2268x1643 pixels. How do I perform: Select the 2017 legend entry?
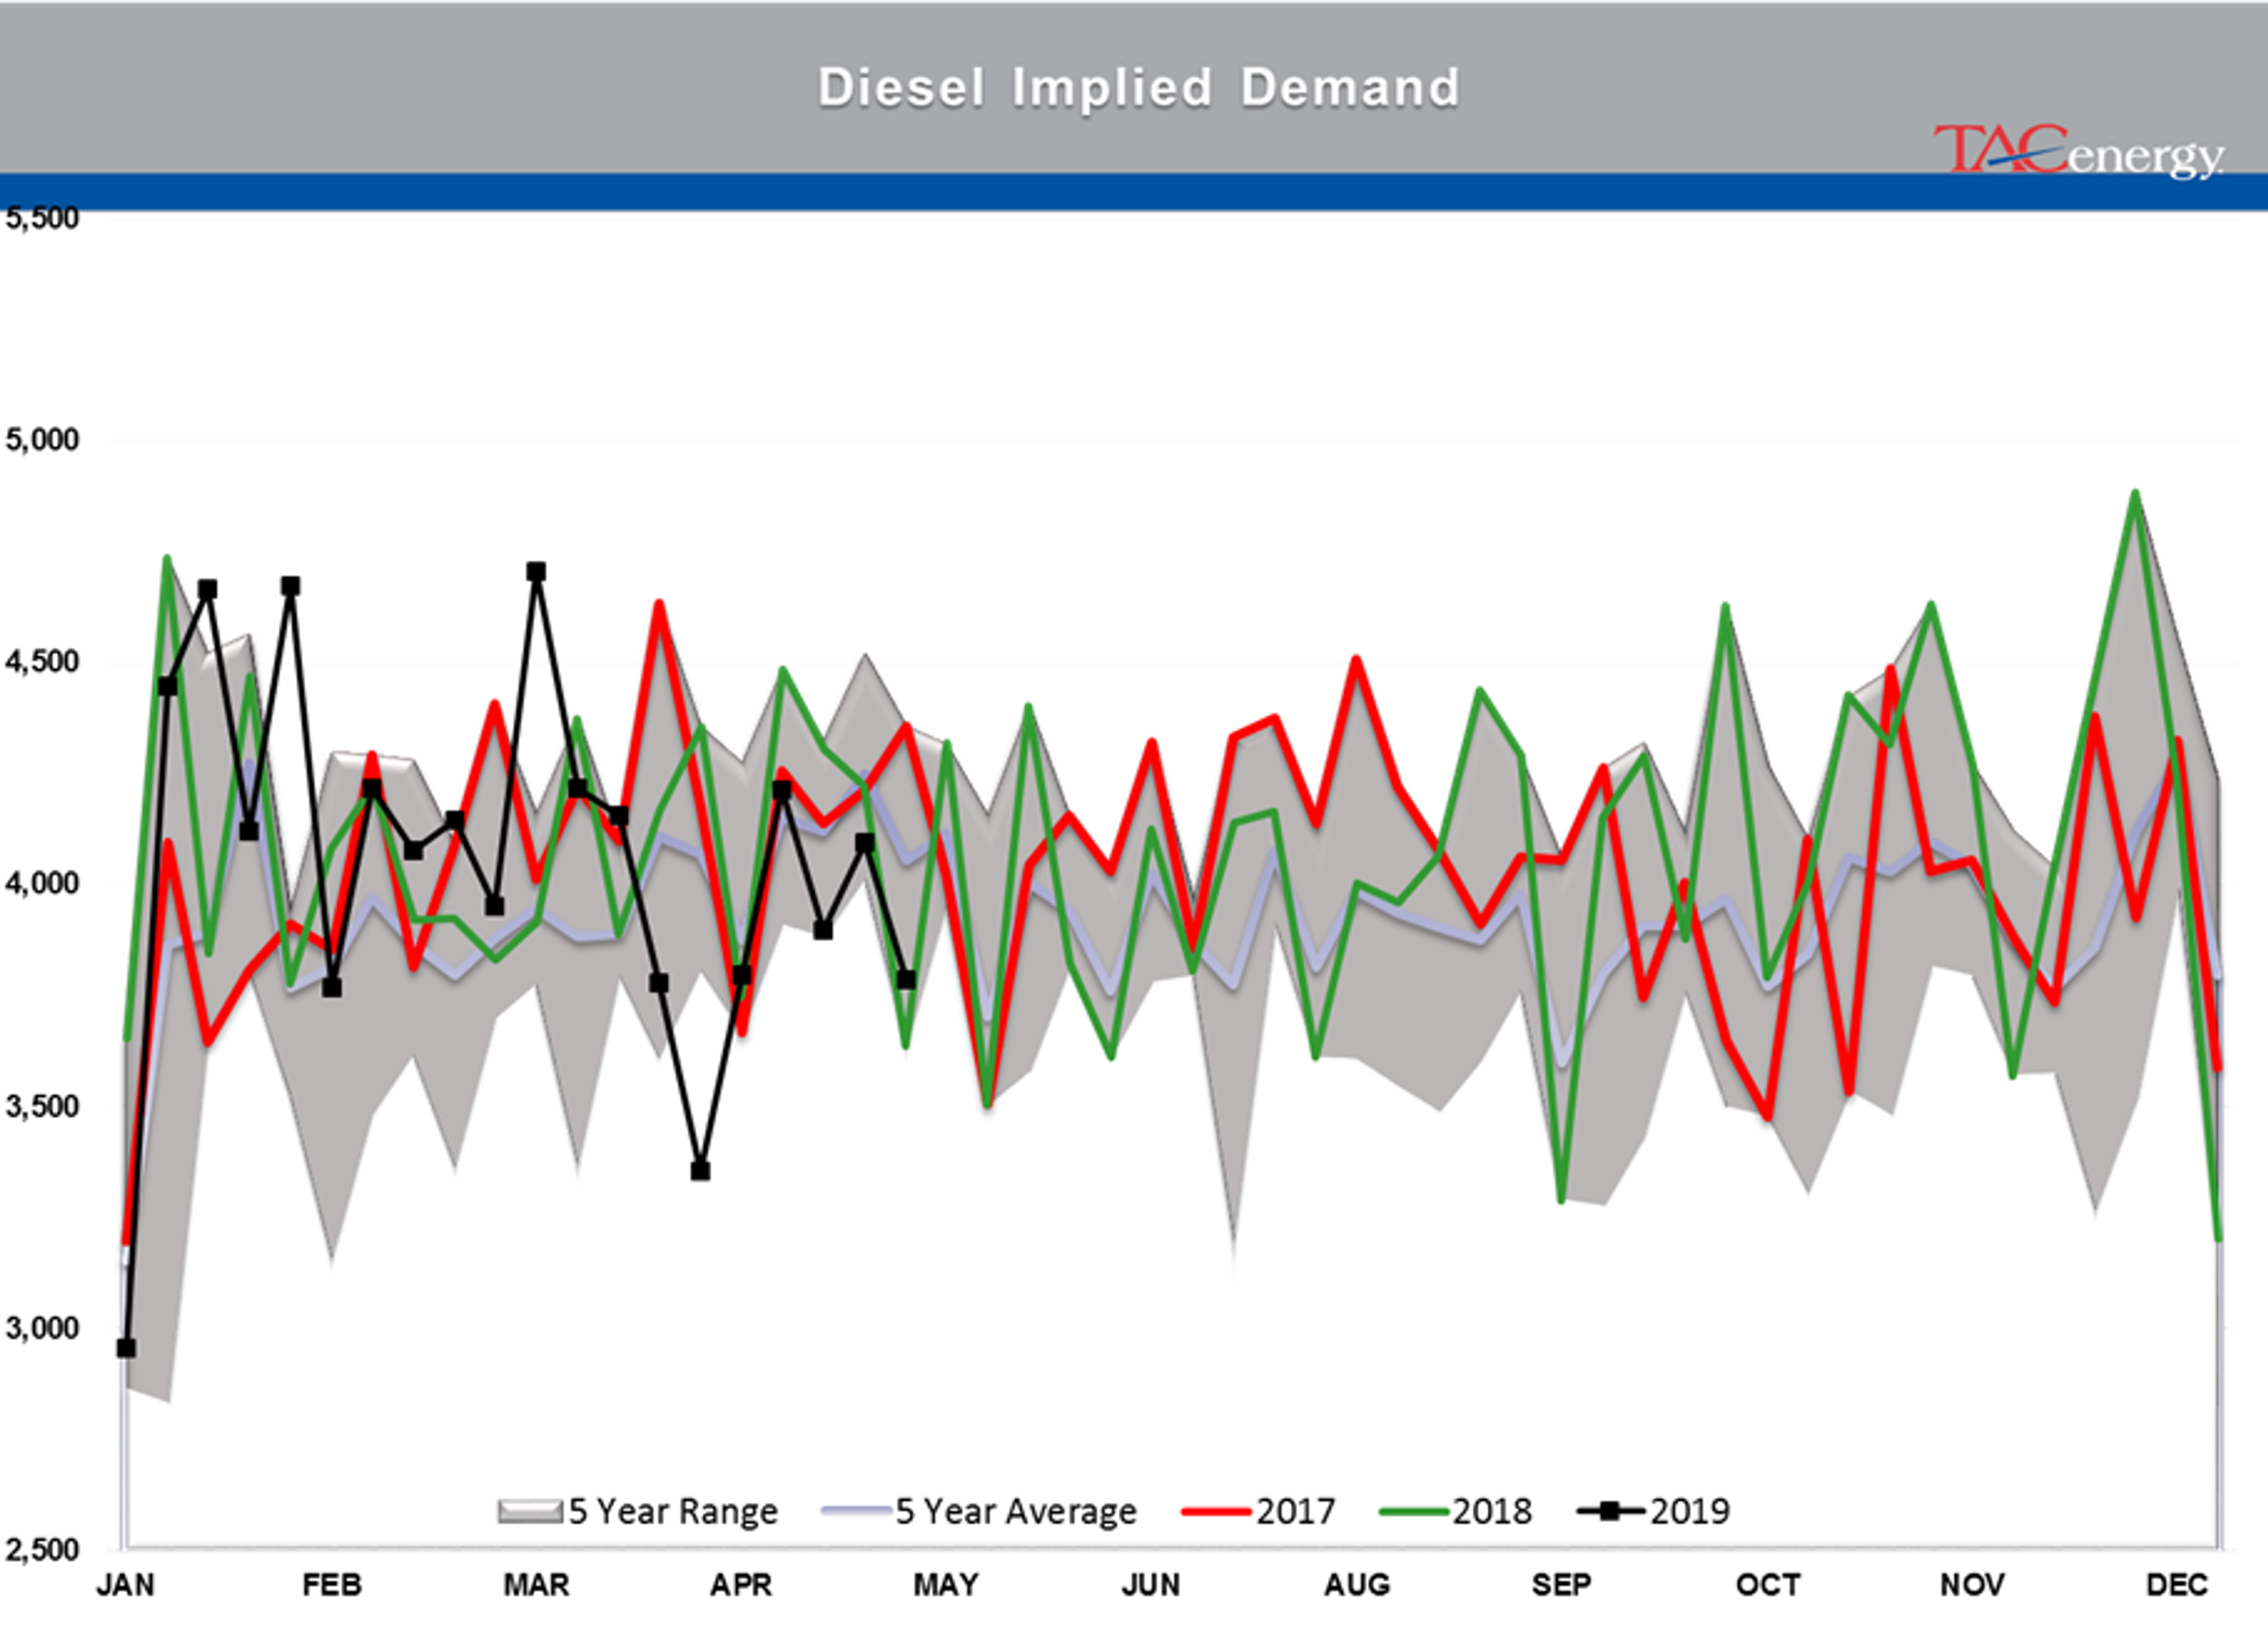point(1258,1511)
